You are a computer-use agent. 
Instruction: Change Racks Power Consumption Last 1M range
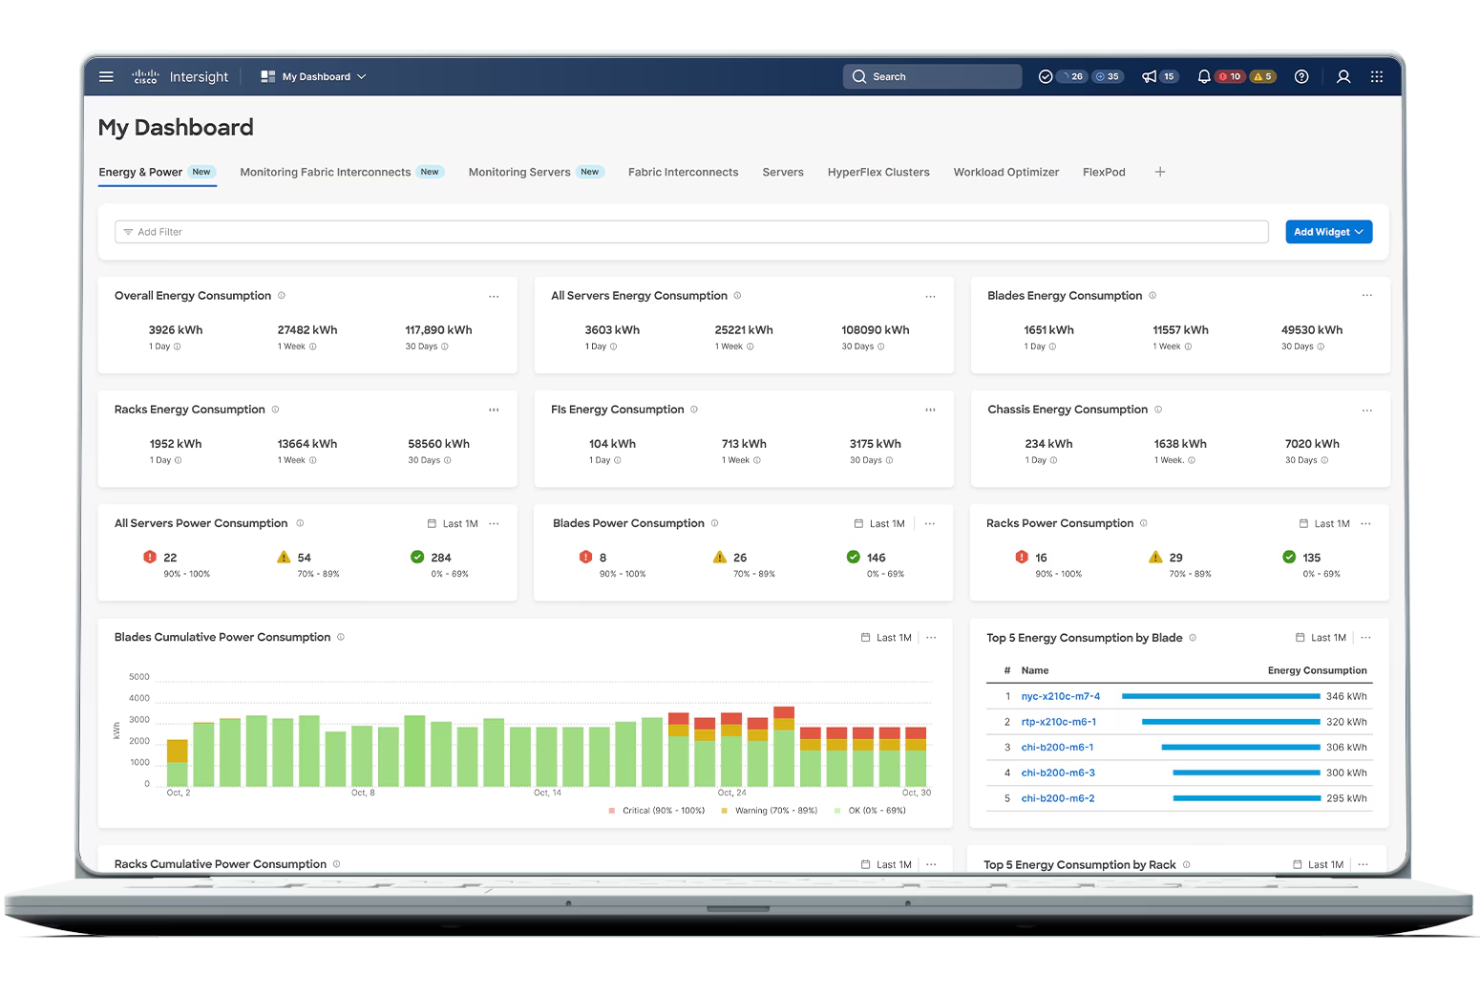[x=1324, y=523]
